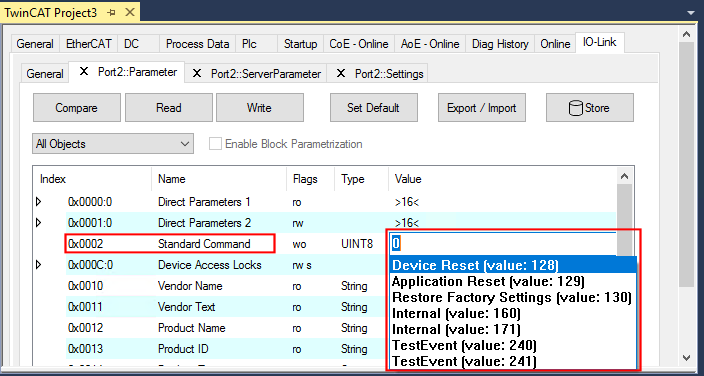
Task: Switch to the Process Data tab
Action: [x=198, y=44]
